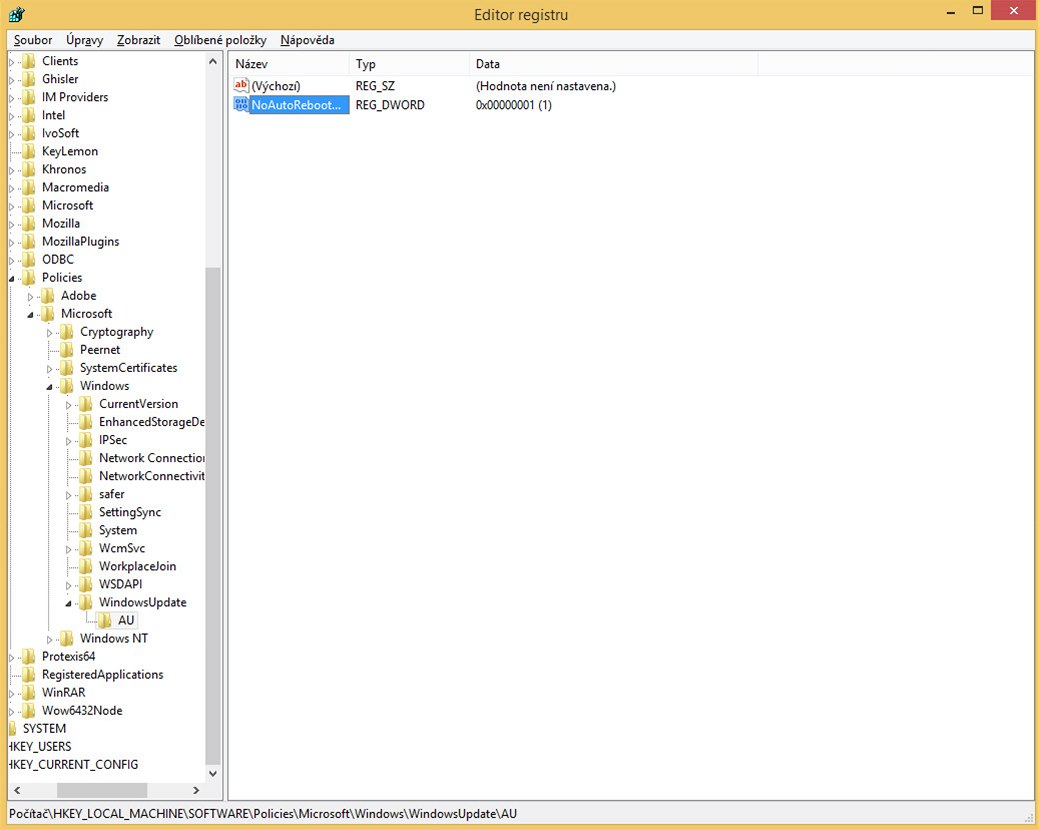Open the Soubor menu

click(x=33, y=40)
